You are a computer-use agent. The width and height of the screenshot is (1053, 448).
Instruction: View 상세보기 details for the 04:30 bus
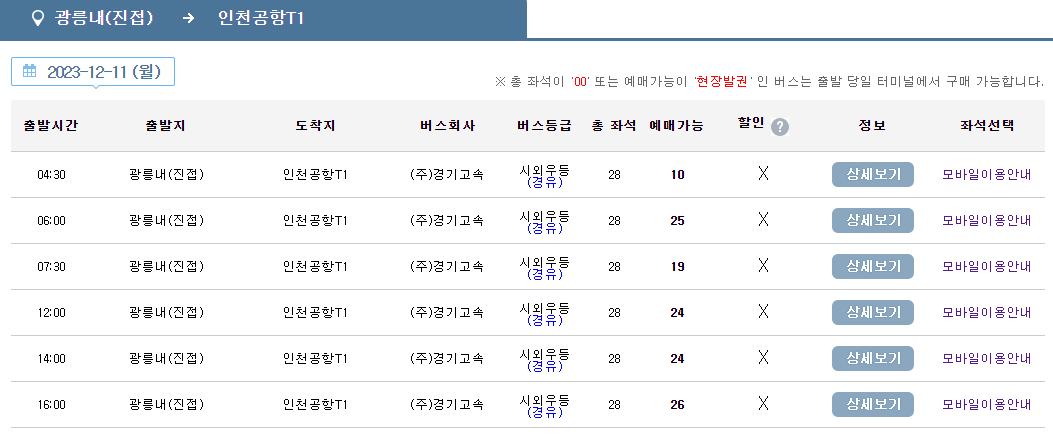pyautogui.click(x=872, y=175)
